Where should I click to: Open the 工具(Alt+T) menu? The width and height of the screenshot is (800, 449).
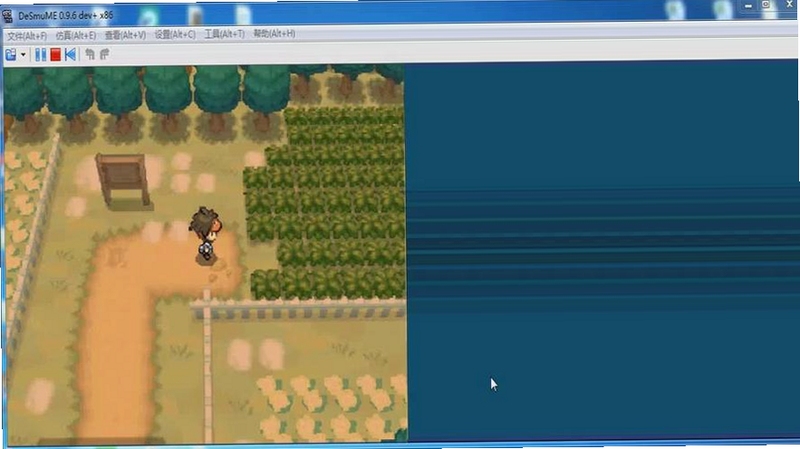224,34
